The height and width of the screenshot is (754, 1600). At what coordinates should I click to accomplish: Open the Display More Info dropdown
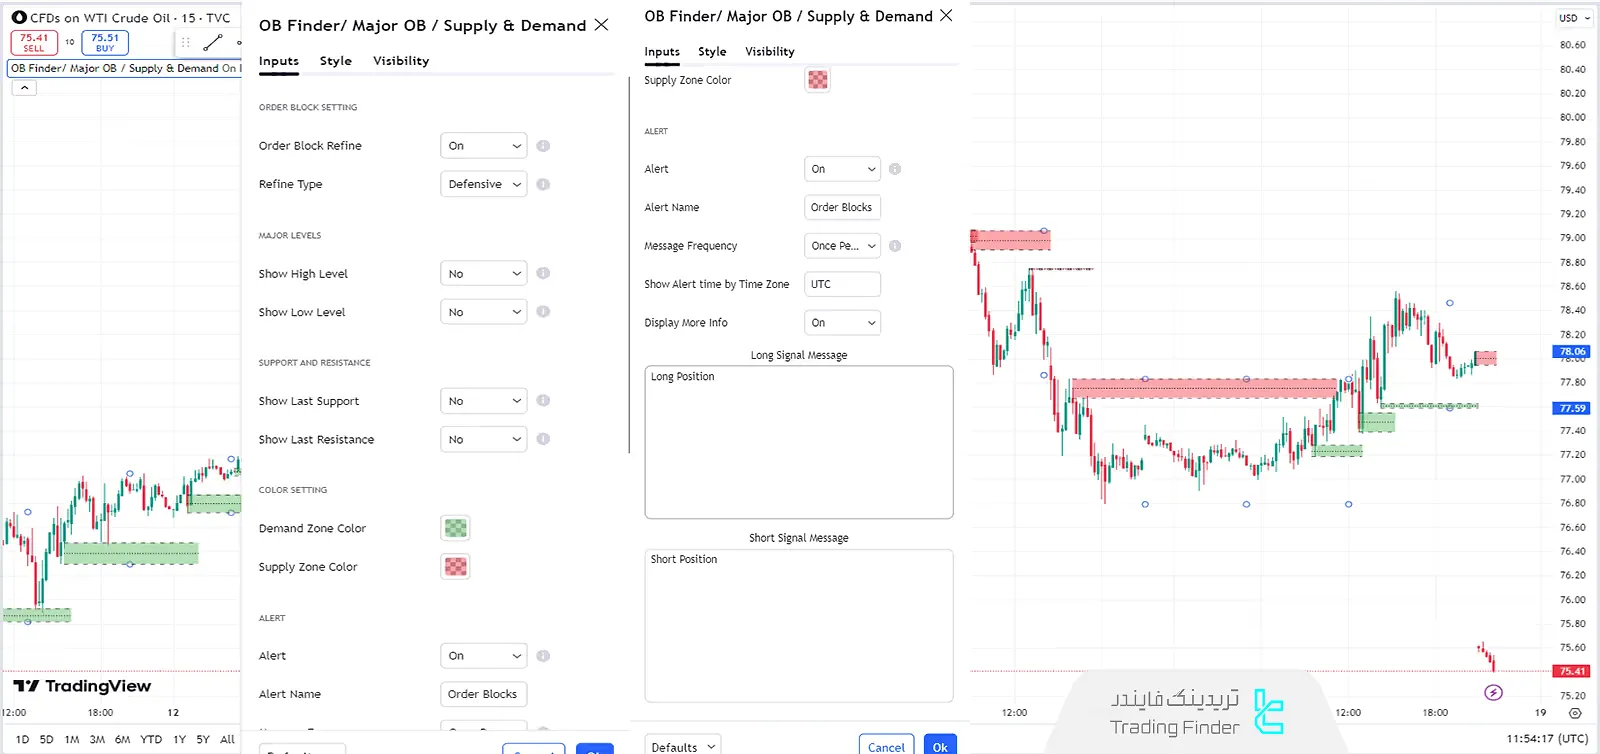coord(842,323)
